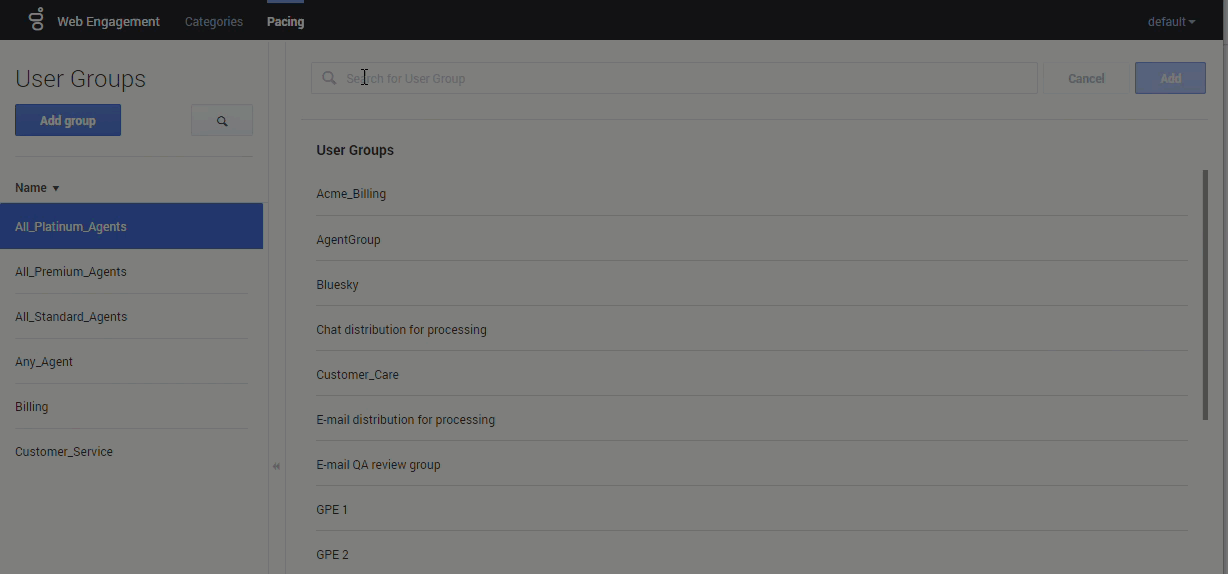Choose Acme_Billing user group
Image resolution: width=1228 pixels, height=574 pixels.
752,193
